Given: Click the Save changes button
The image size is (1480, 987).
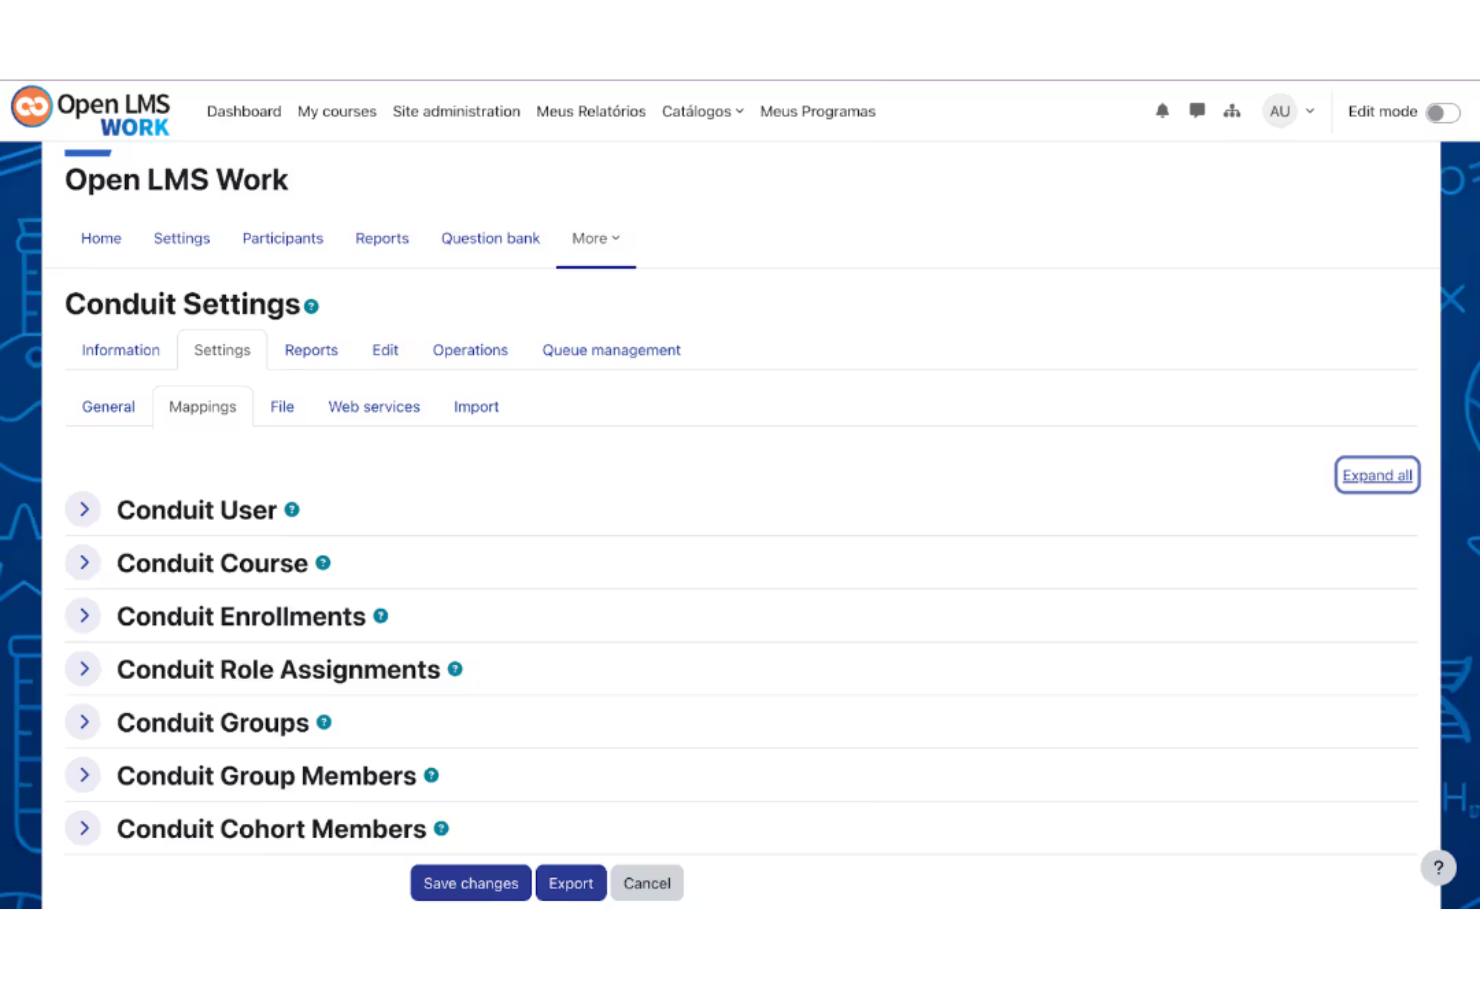Looking at the screenshot, I should tap(470, 883).
